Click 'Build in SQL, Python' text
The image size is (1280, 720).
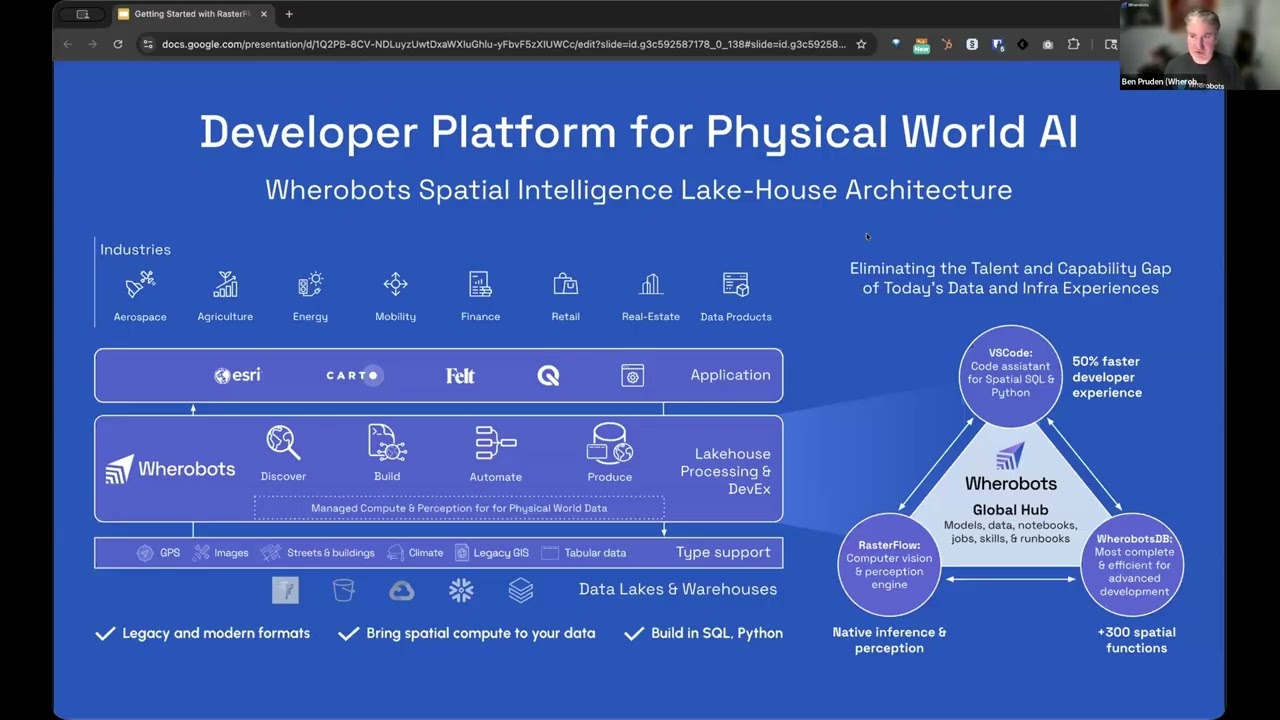[717, 633]
